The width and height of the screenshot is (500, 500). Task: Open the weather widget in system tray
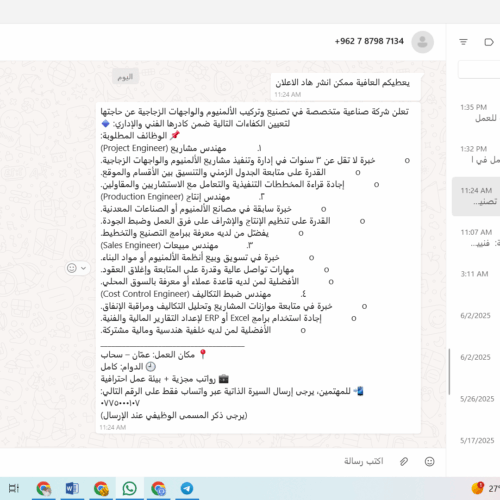[486, 489]
